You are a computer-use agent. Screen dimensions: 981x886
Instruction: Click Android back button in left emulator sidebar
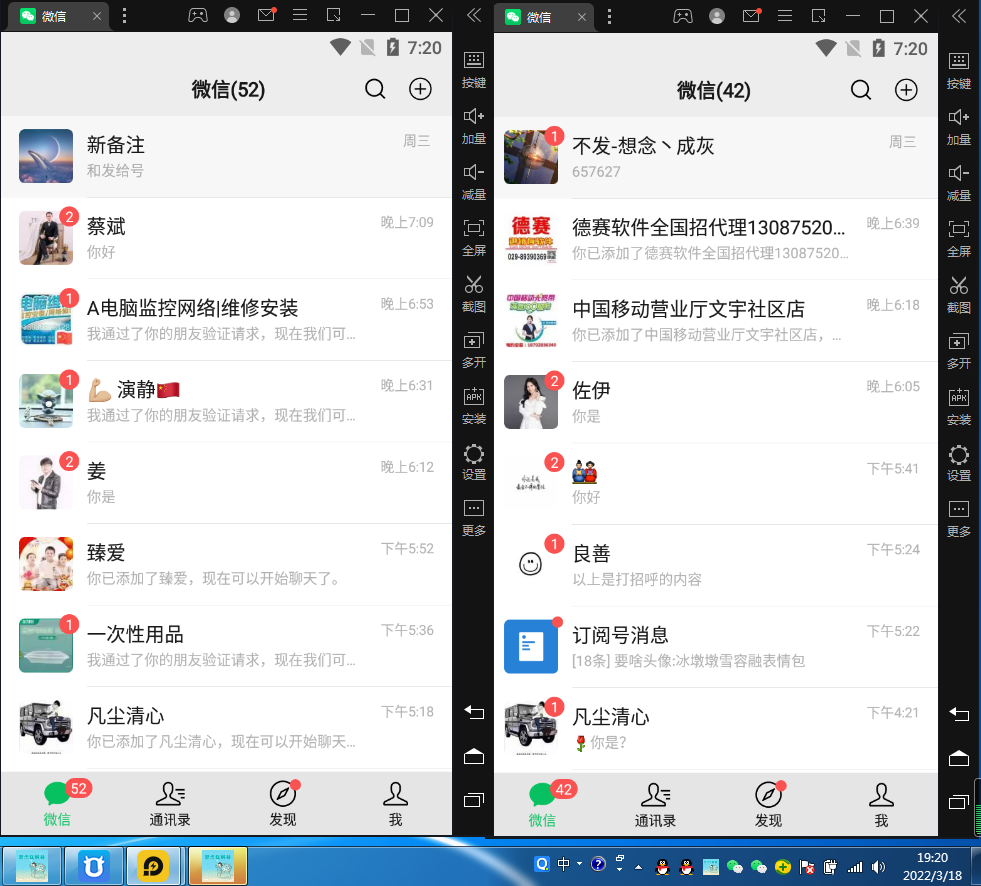click(474, 712)
